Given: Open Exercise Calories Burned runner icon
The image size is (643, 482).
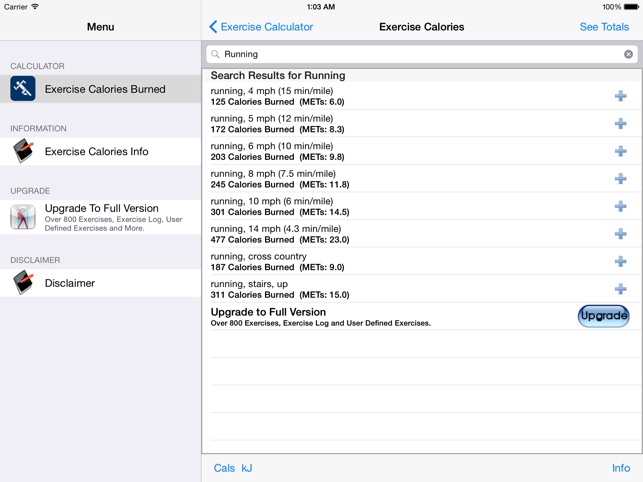Looking at the screenshot, I should (x=23, y=89).
